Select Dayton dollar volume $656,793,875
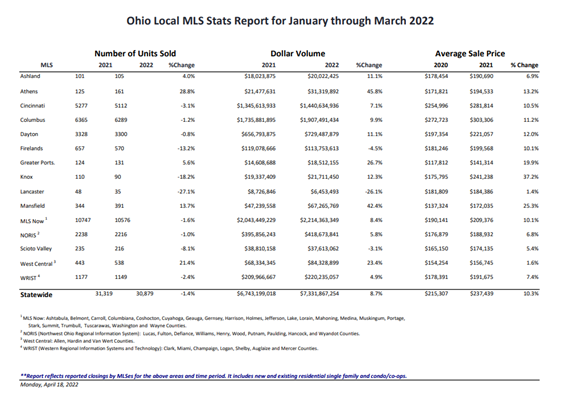This screenshot has height=395, width=563. 259,134
